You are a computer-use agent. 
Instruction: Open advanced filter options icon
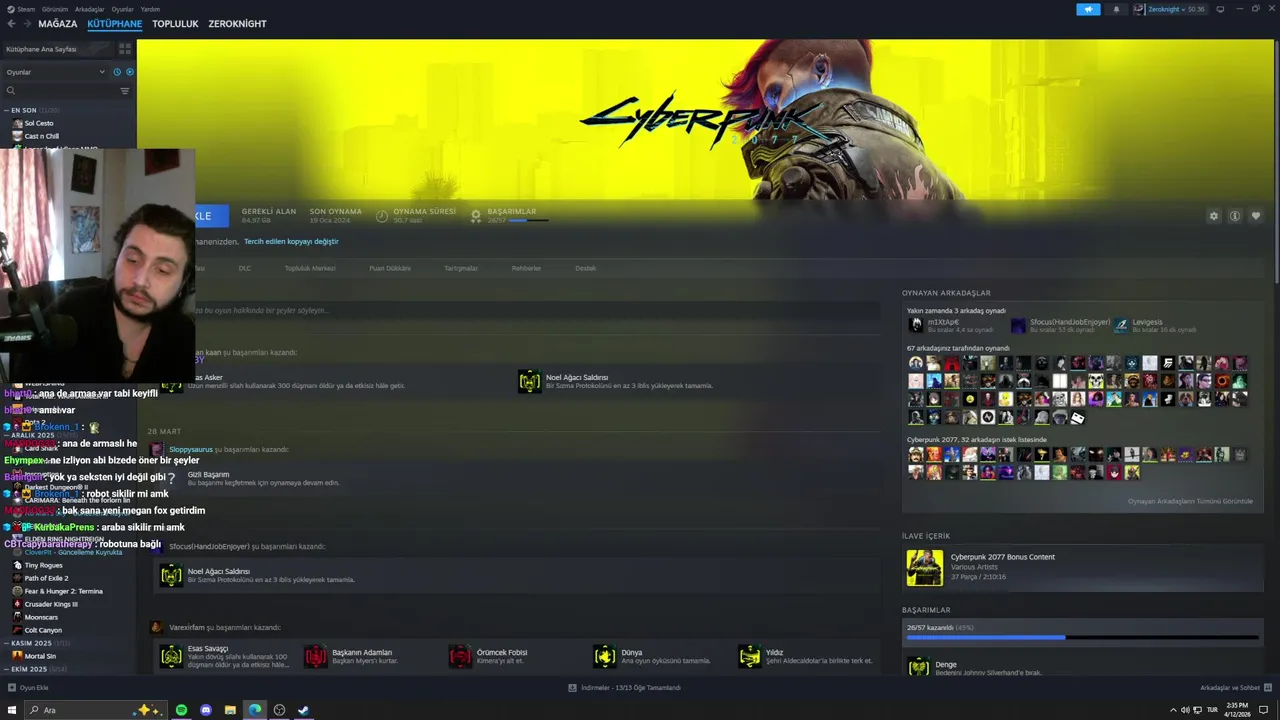(125, 91)
